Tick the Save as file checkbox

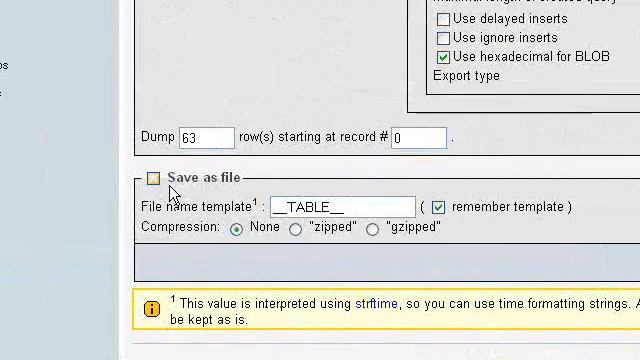click(153, 178)
